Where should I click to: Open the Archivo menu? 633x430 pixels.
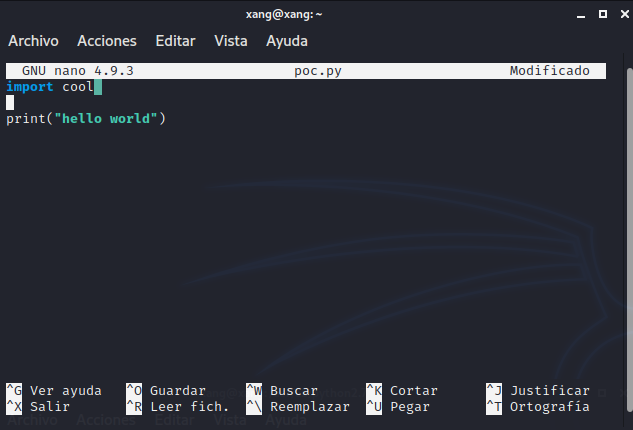click(33, 41)
